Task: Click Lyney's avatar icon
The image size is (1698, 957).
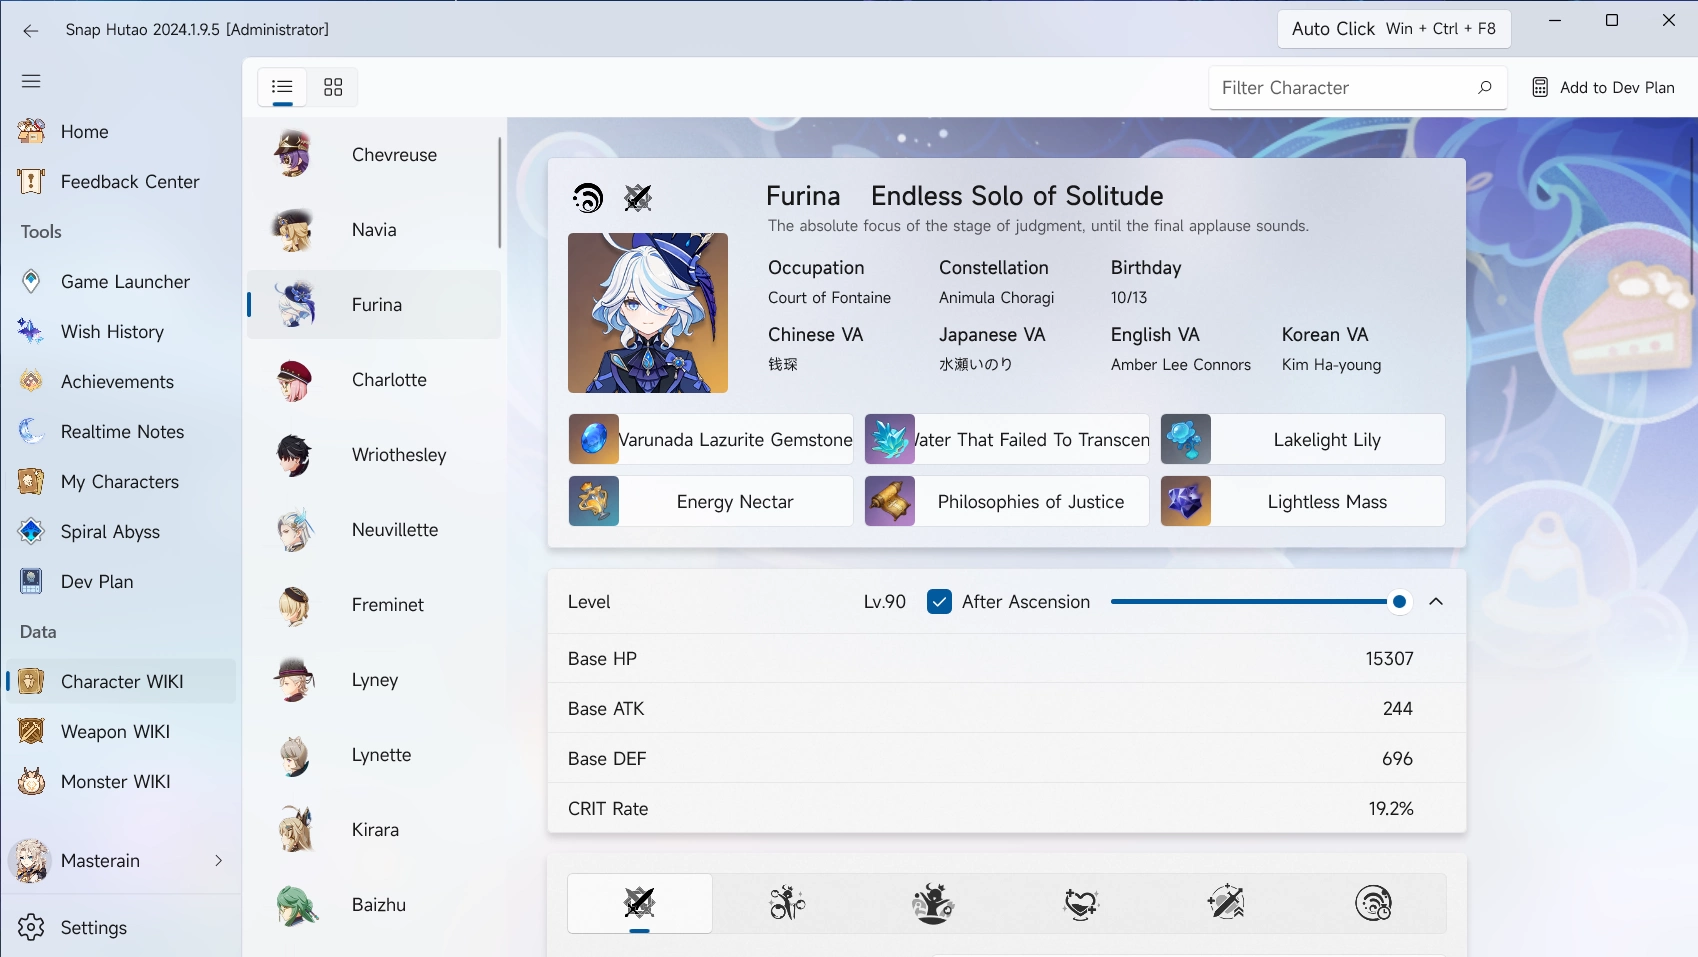Action: (x=294, y=680)
